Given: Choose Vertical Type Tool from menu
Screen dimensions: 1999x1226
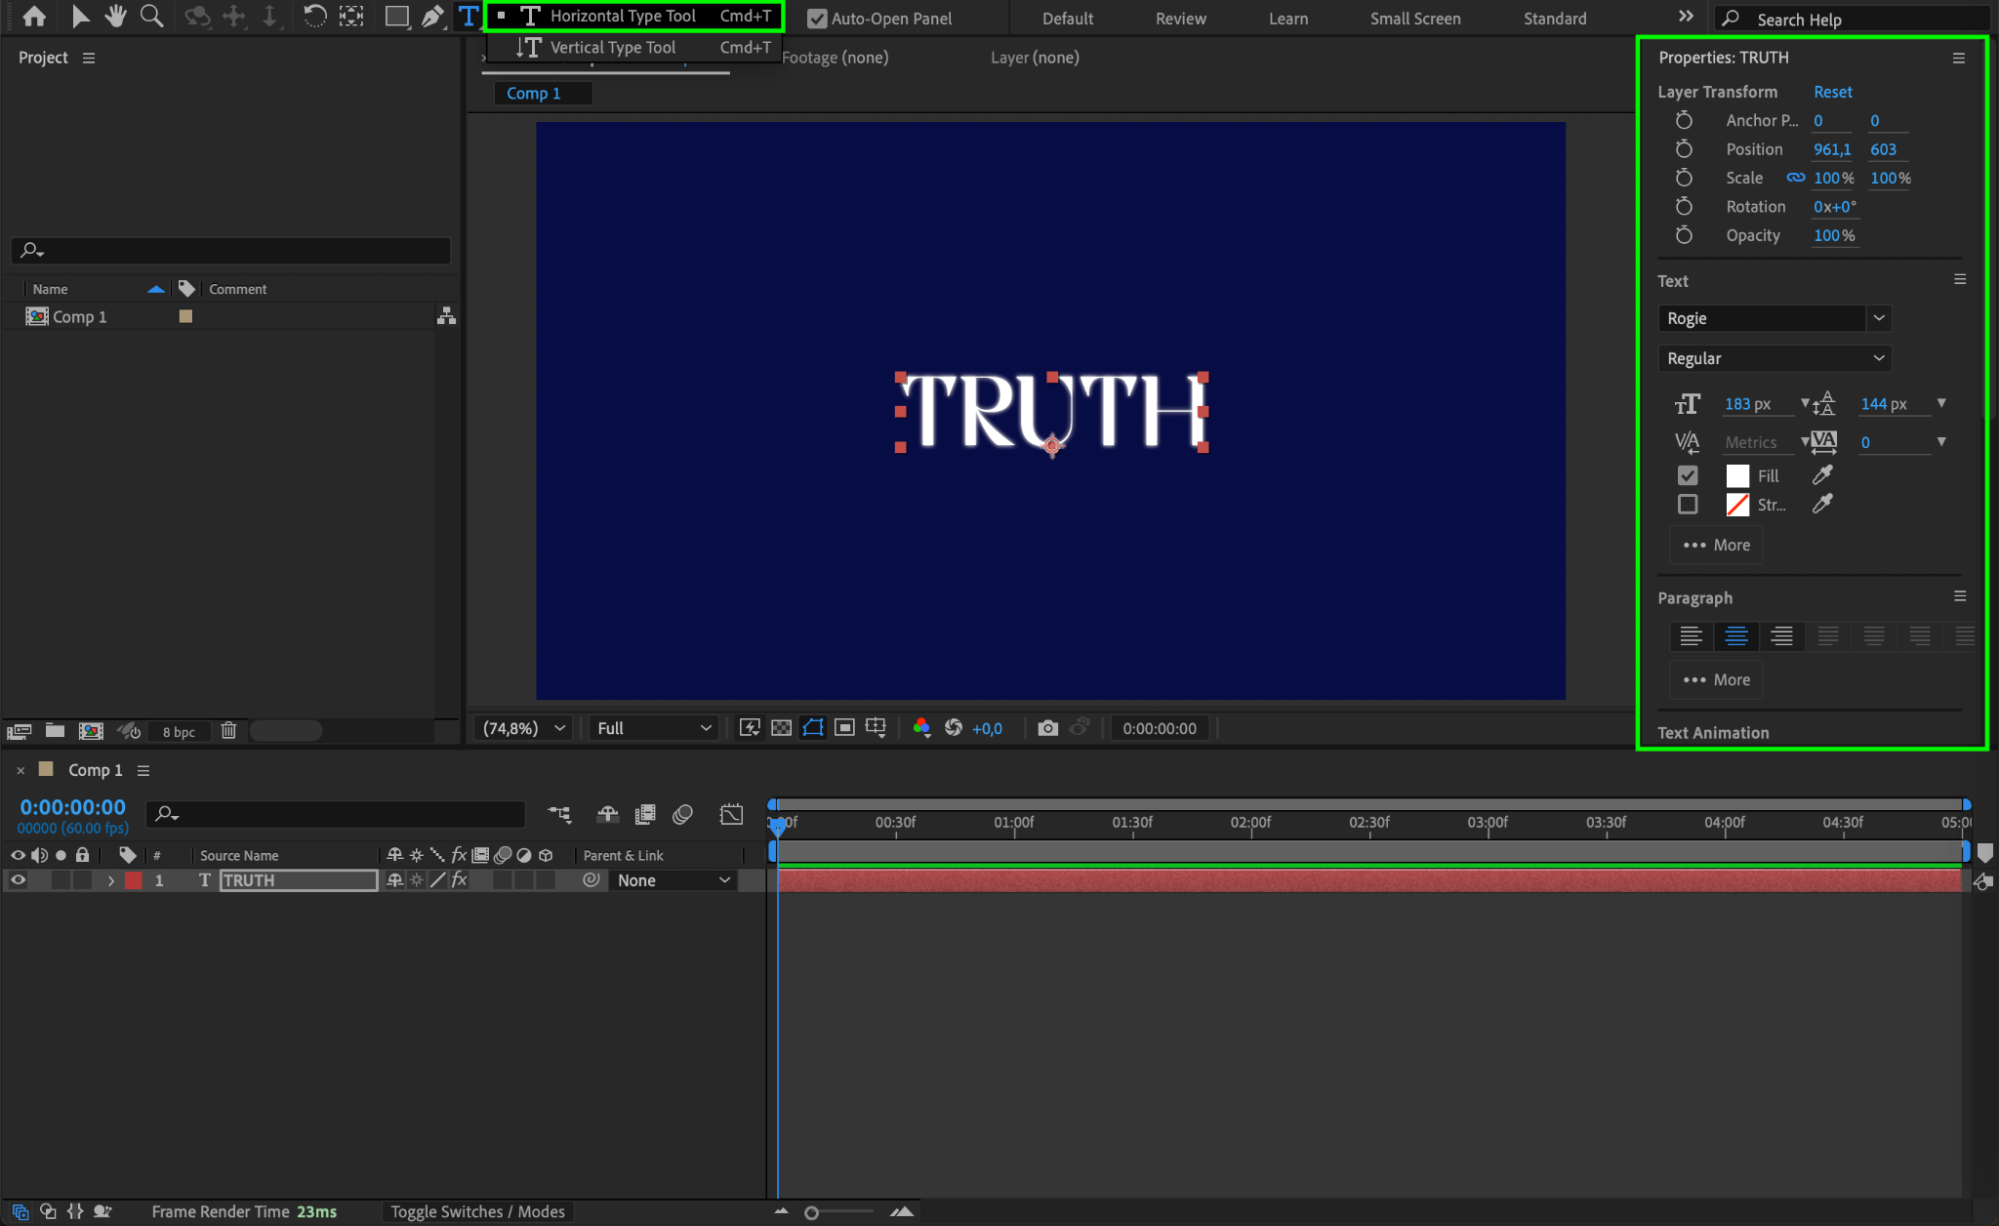Looking at the screenshot, I should 612,47.
